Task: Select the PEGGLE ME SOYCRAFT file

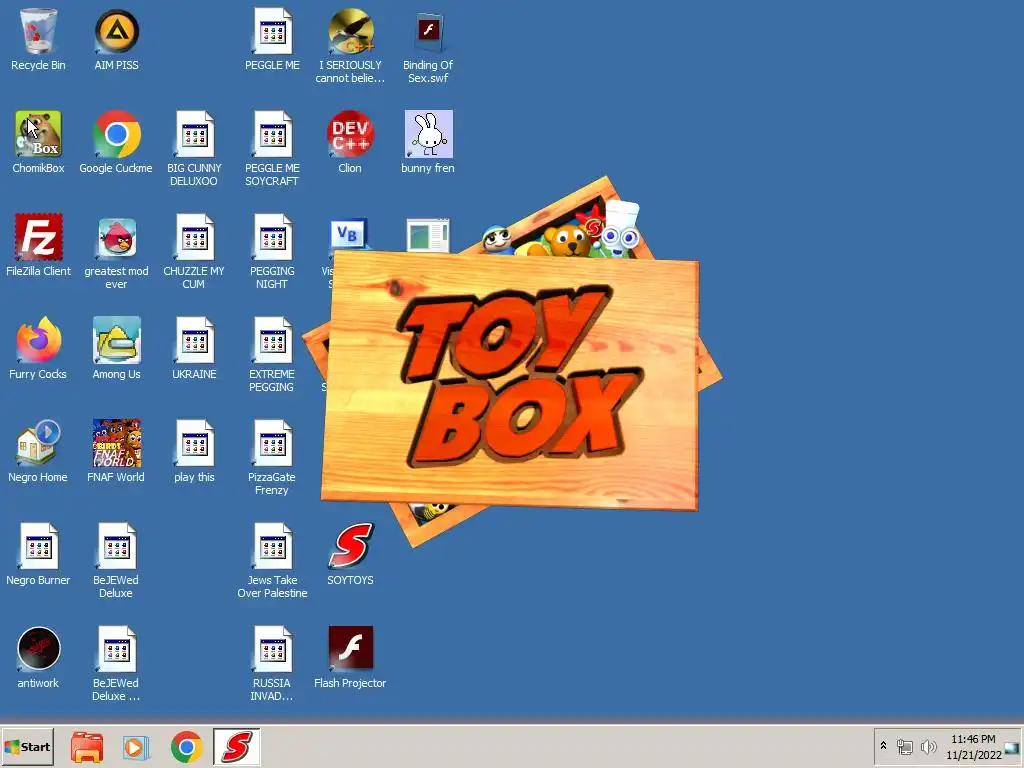Action: pos(272,134)
